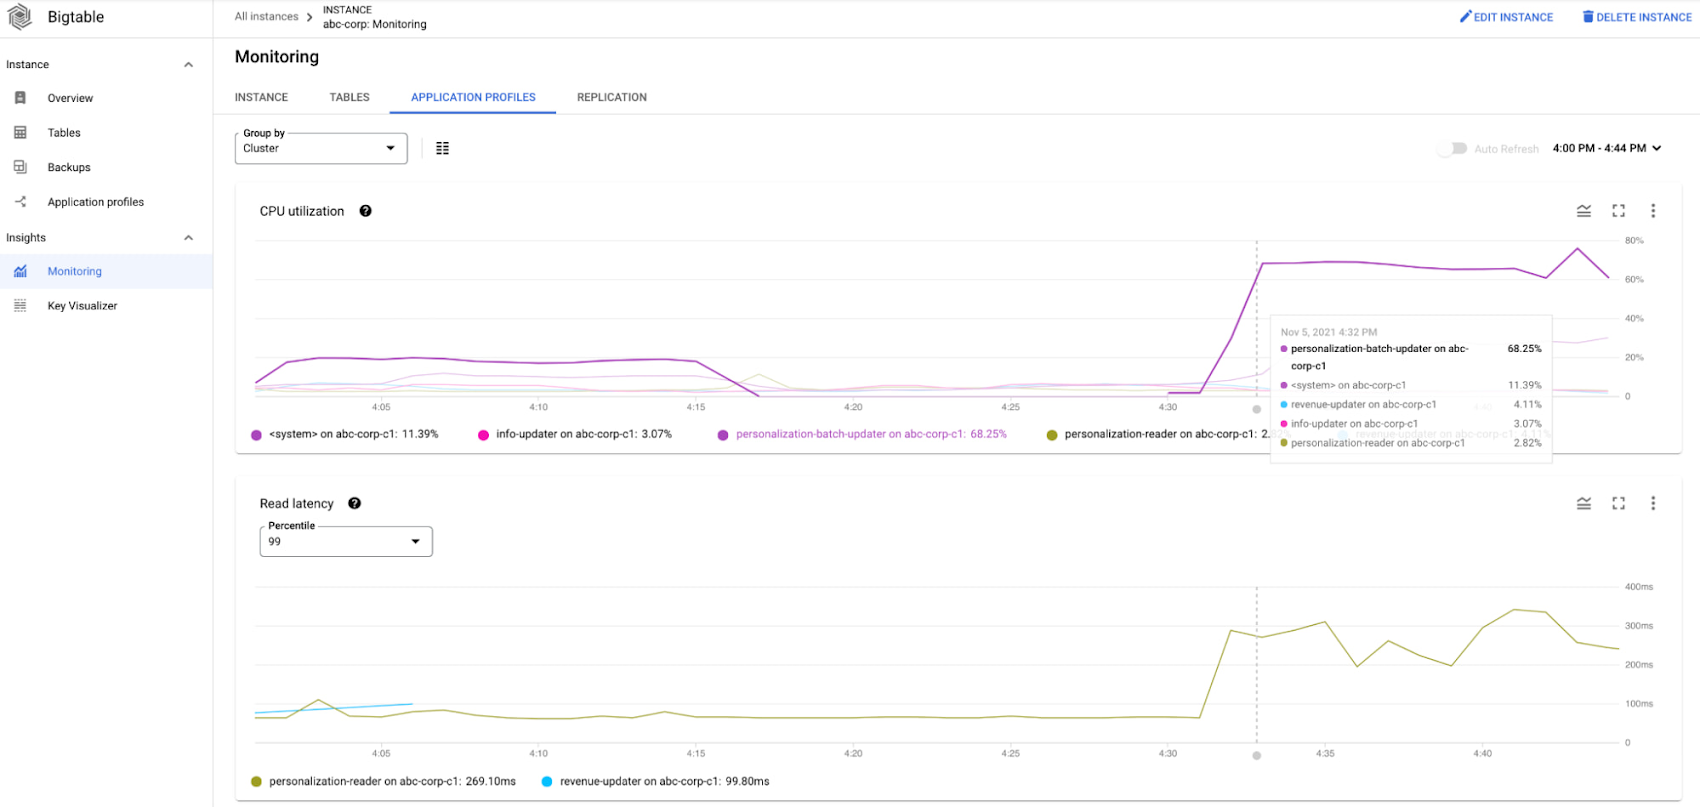This screenshot has width=1700, height=807.
Task: Open Application profiles in sidebar
Action: point(96,202)
